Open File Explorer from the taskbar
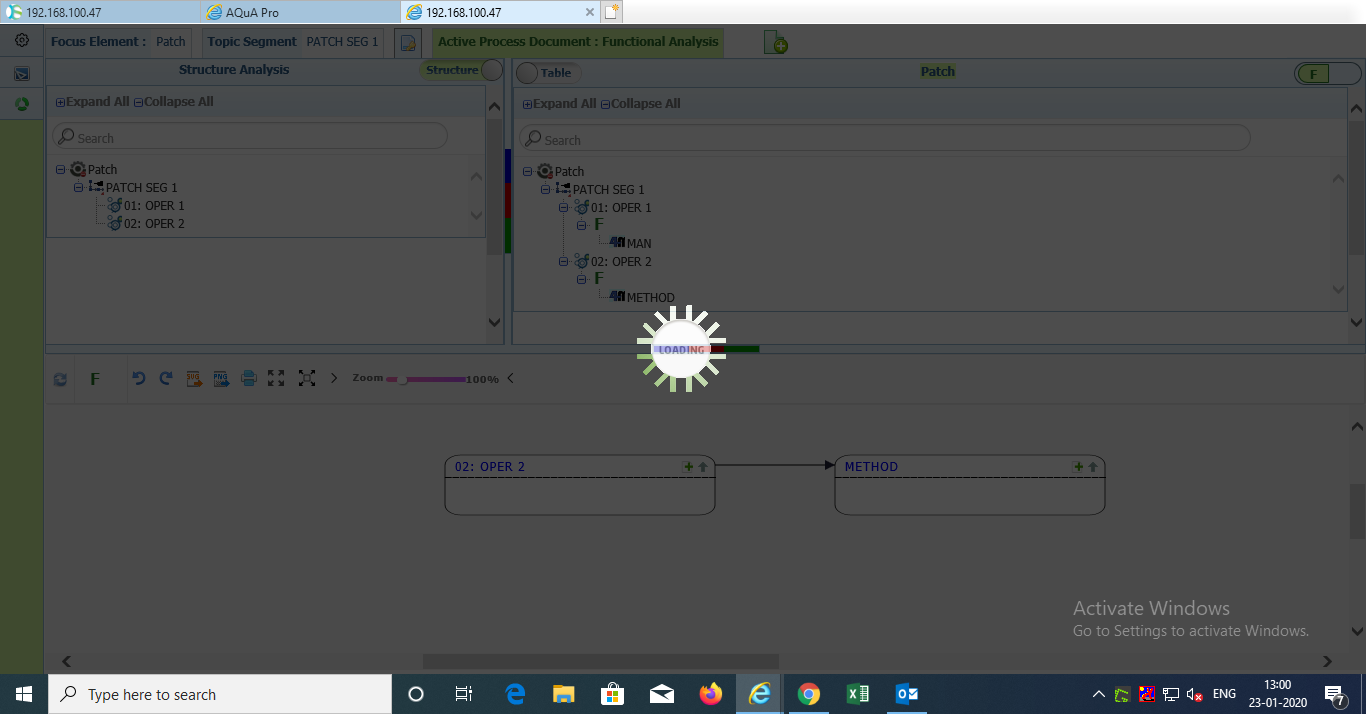 coord(564,694)
